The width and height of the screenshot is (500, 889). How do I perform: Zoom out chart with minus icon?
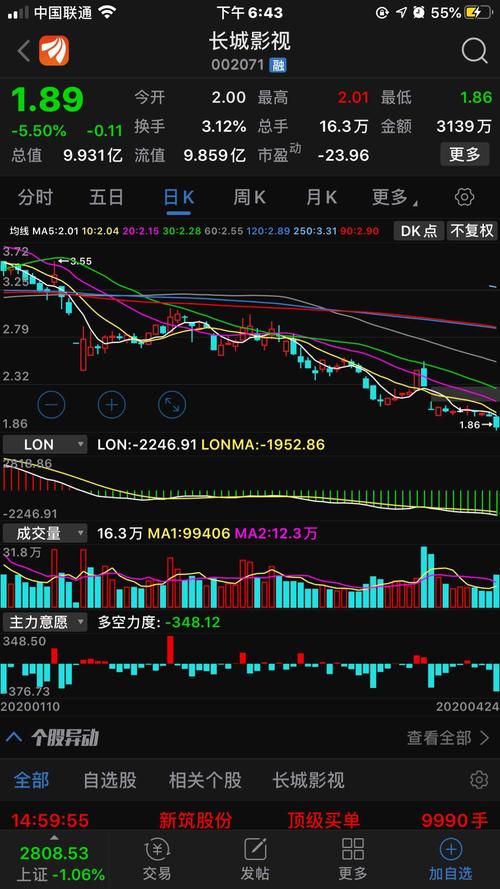coord(52,405)
